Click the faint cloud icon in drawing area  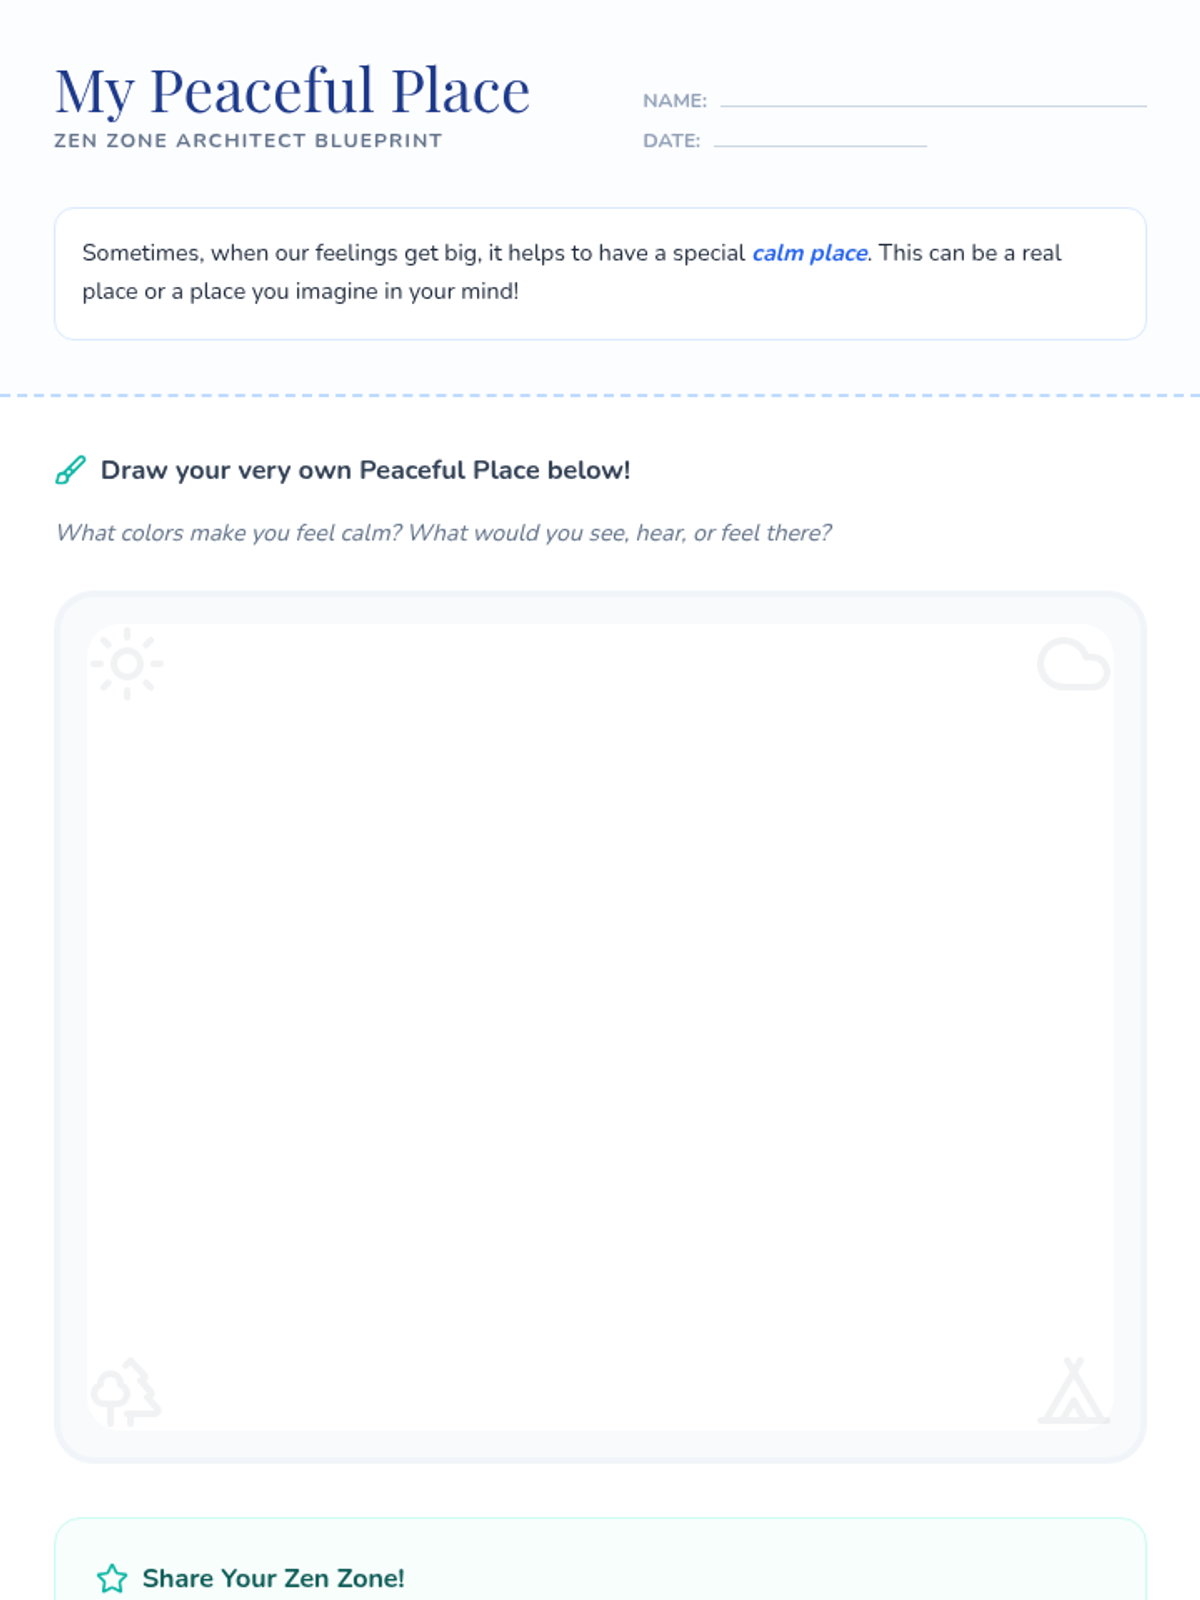point(1073,664)
